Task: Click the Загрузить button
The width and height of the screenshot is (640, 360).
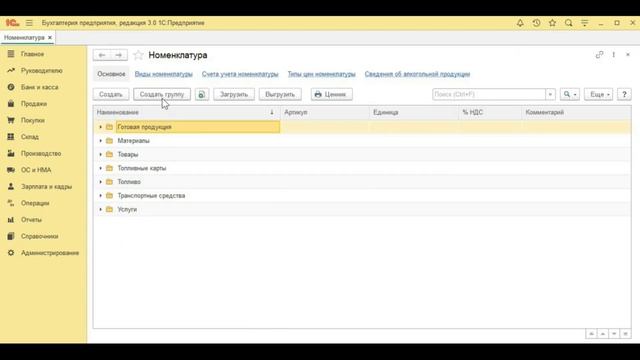Action: [x=234, y=94]
